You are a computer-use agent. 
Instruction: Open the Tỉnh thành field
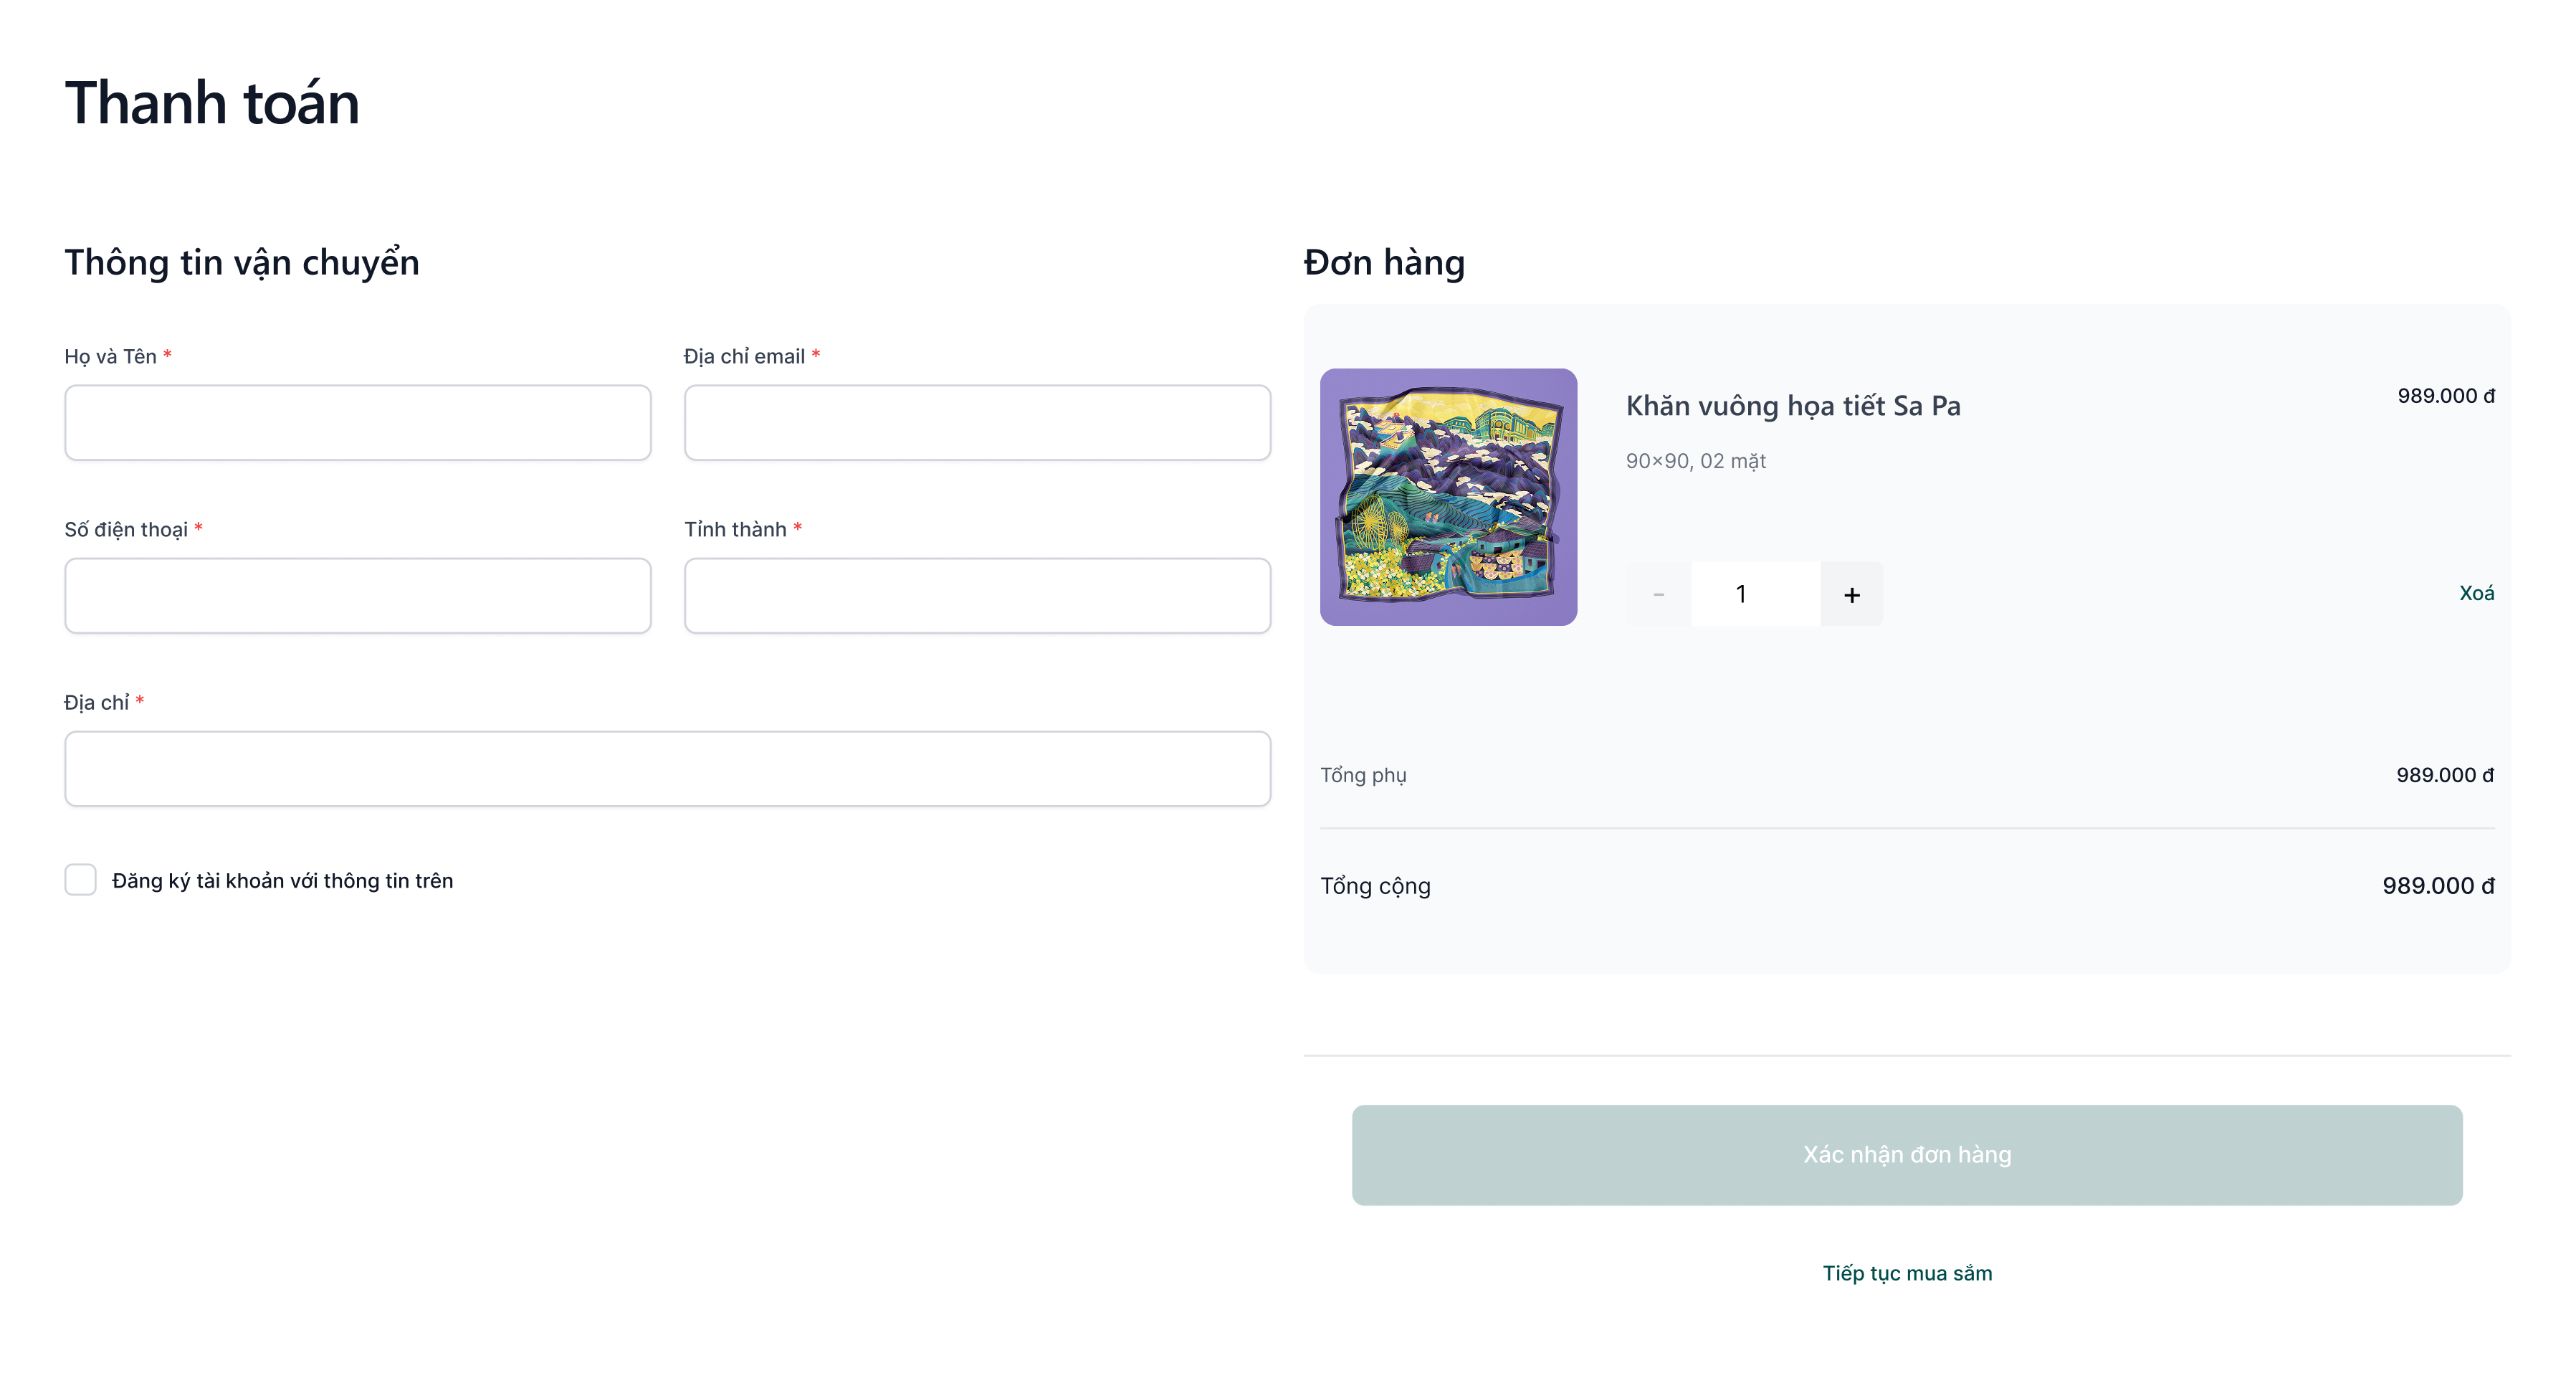(x=977, y=596)
